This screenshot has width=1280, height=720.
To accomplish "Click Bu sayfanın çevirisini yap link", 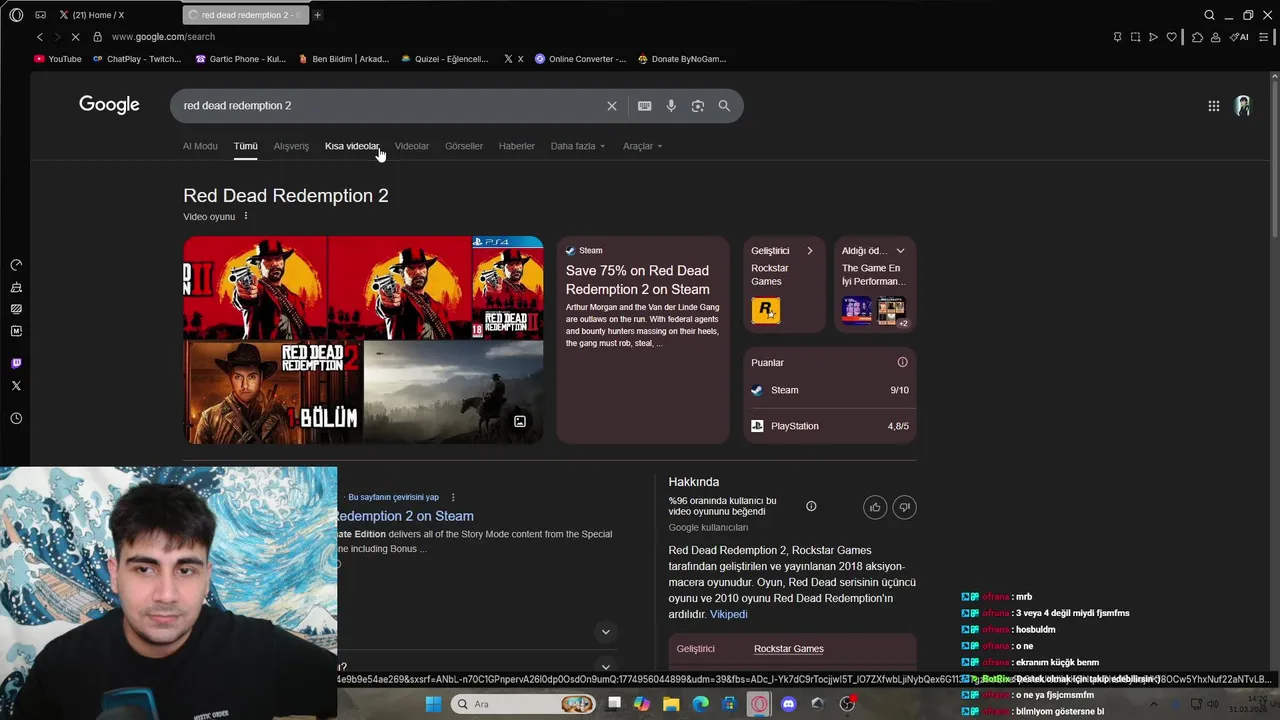I will pyautogui.click(x=393, y=497).
